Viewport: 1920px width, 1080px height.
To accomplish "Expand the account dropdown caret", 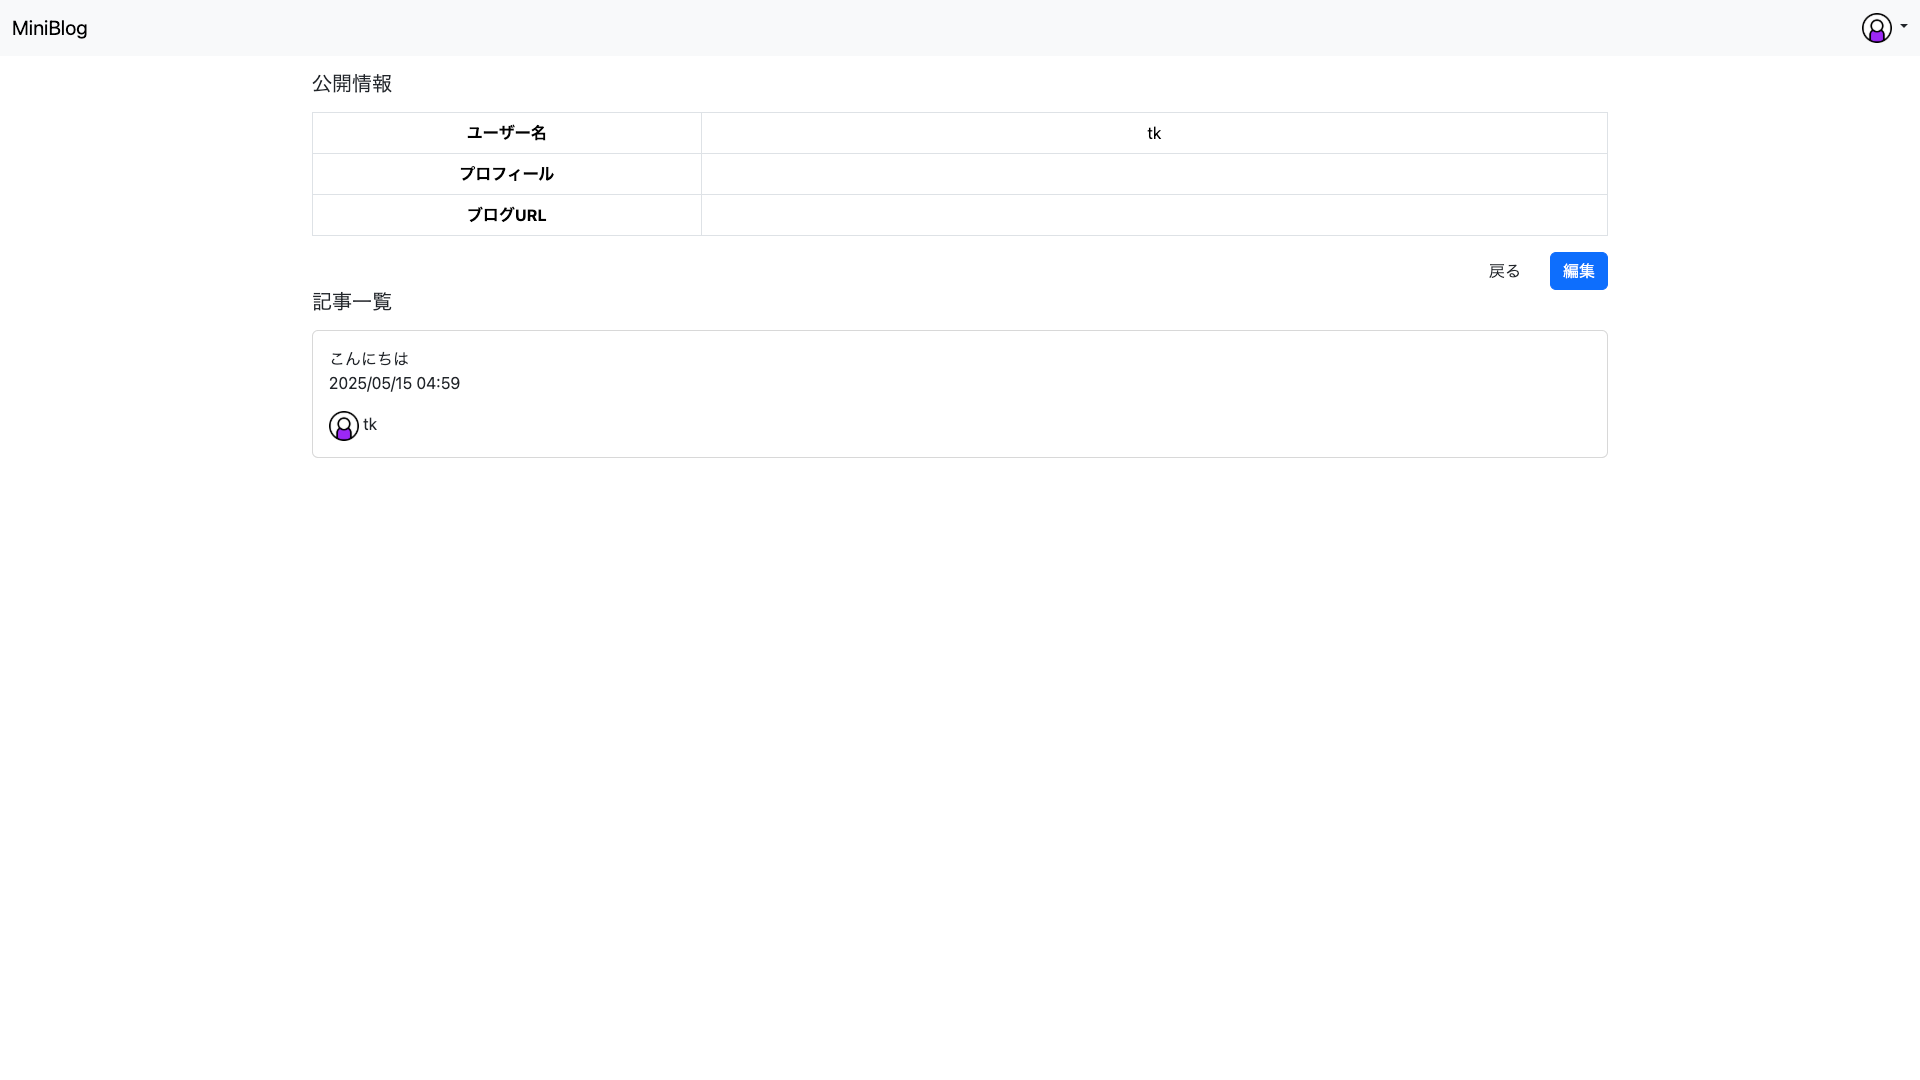I will coord(1904,27).
